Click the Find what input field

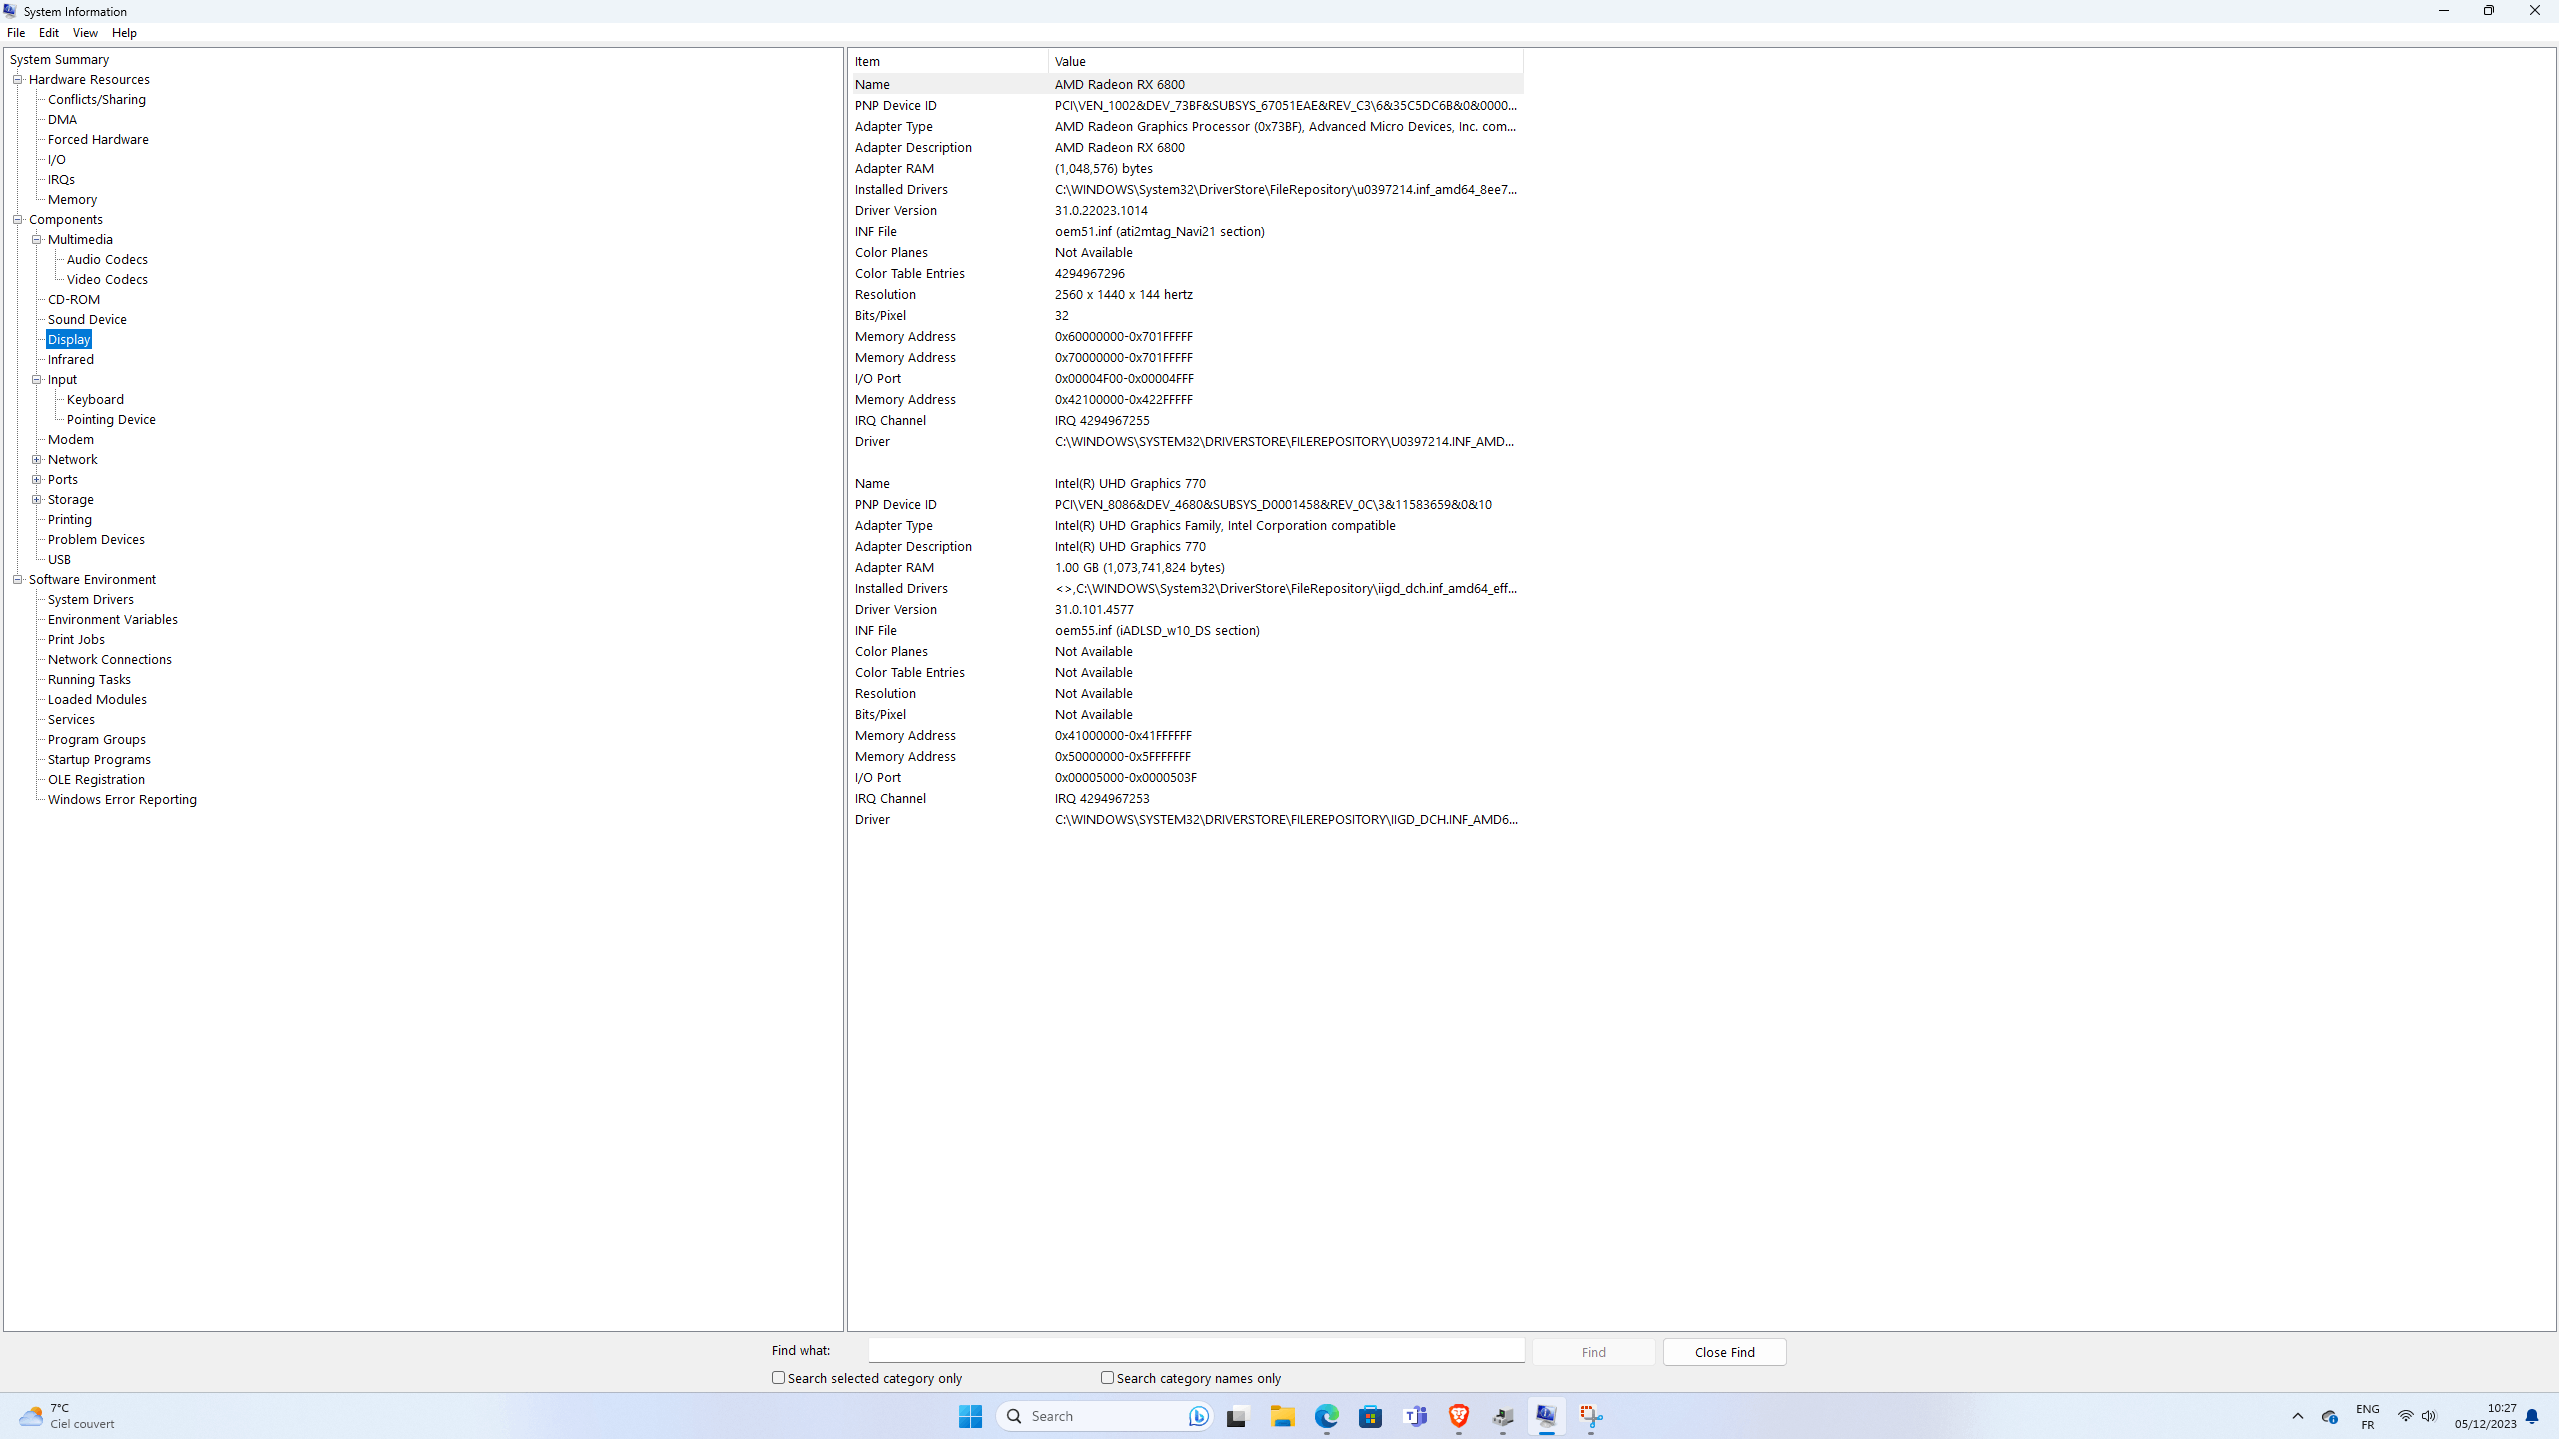click(1199, 1351)
